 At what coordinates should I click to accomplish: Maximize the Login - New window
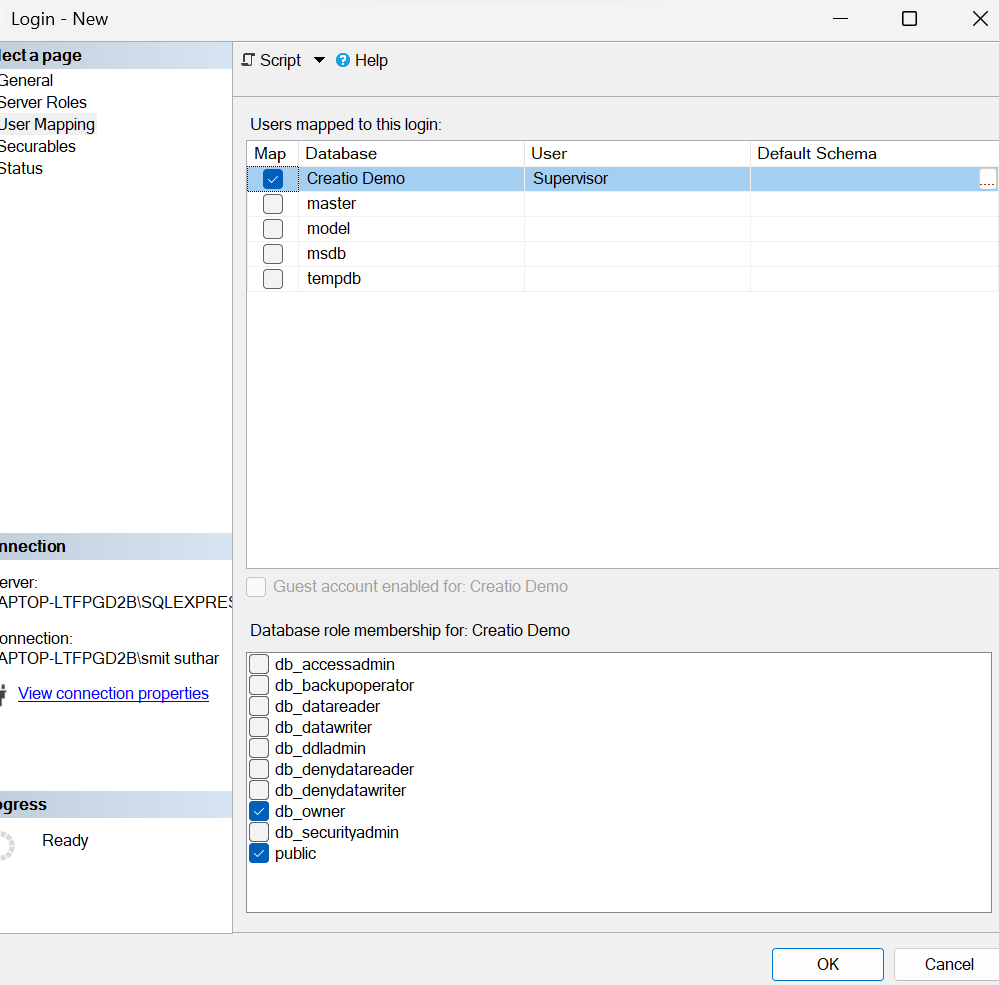pos(909,19)
